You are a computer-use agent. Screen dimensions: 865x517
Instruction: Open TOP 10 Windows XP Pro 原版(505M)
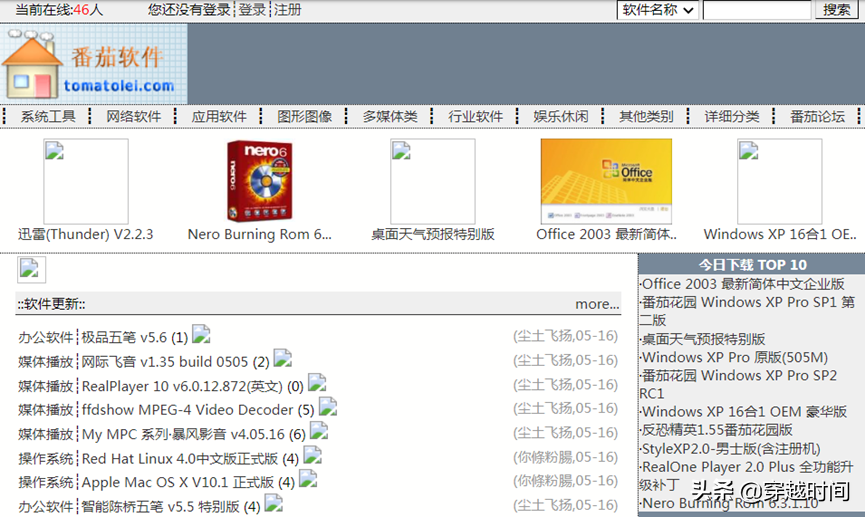(x=735, y=357)
